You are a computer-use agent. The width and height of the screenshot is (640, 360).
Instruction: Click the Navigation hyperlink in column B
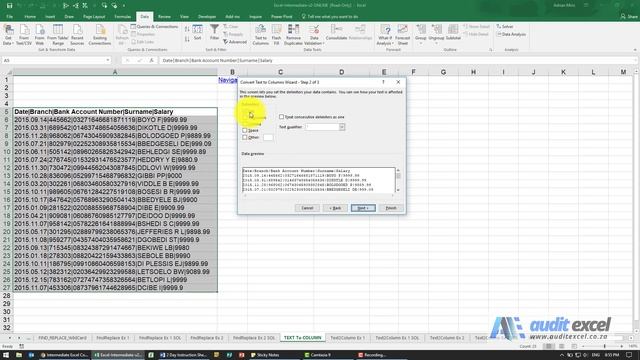228,80
